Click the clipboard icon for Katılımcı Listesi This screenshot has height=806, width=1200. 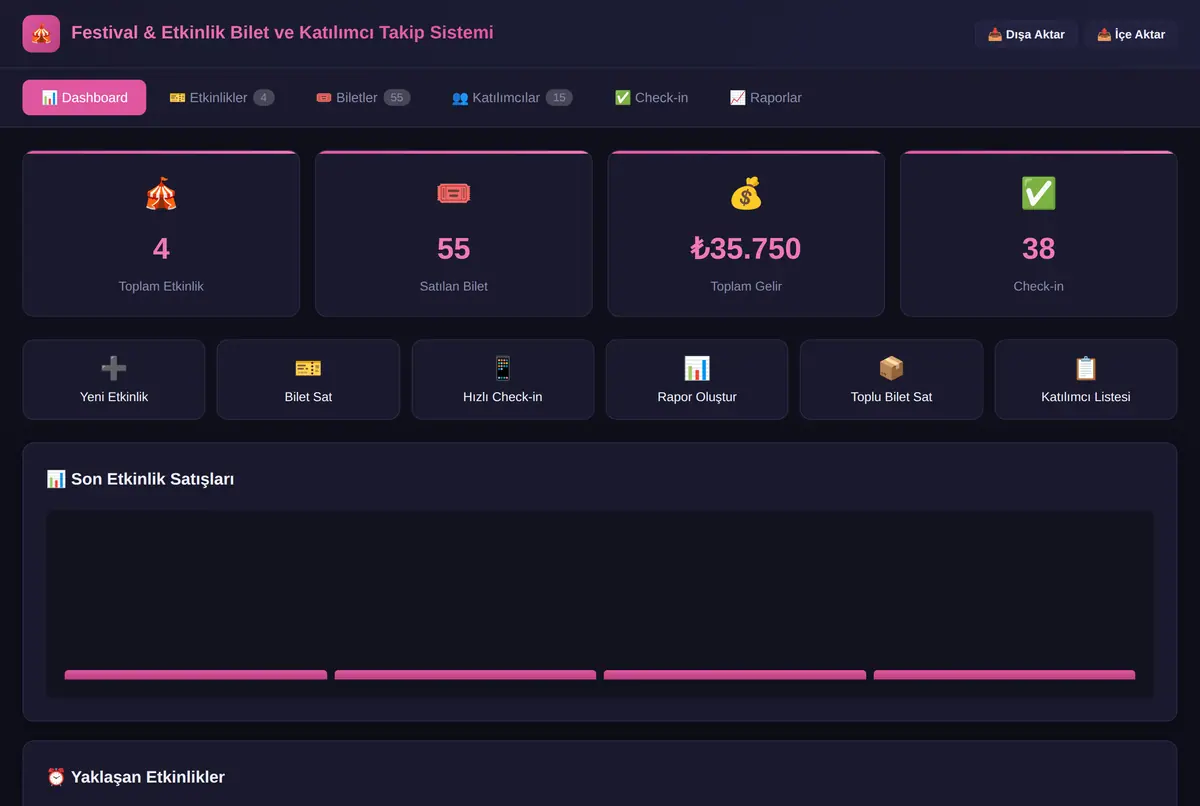1086,368
